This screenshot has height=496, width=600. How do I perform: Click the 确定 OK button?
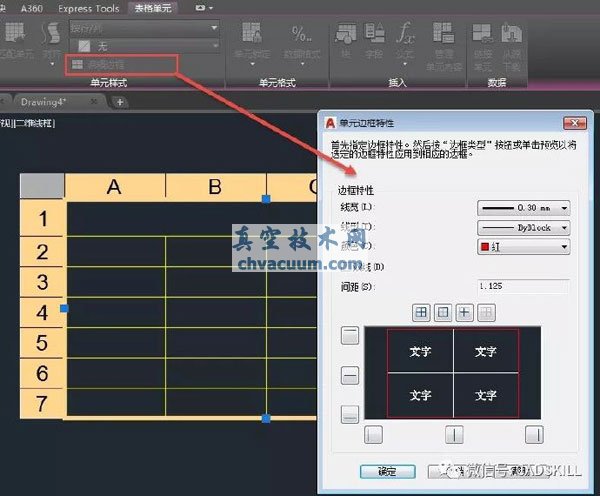(x=387, y=472)
